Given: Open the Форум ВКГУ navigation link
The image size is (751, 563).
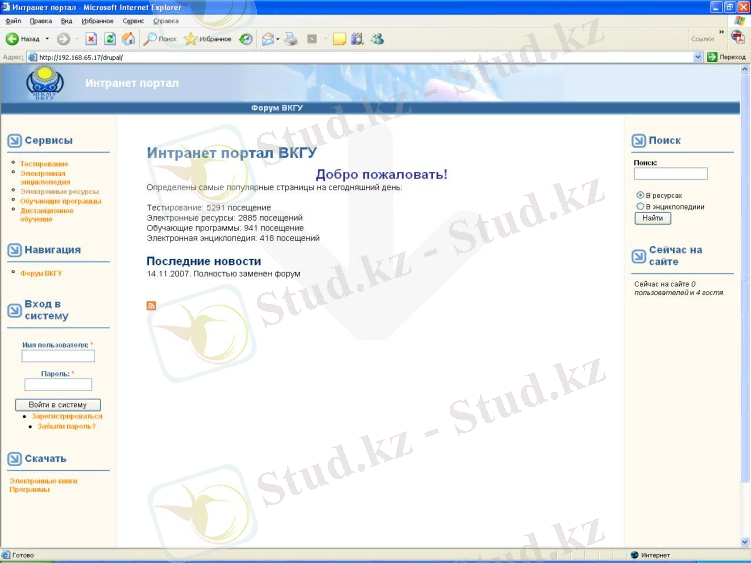Looking at the screenshot, I should click(x=41, y=273).
